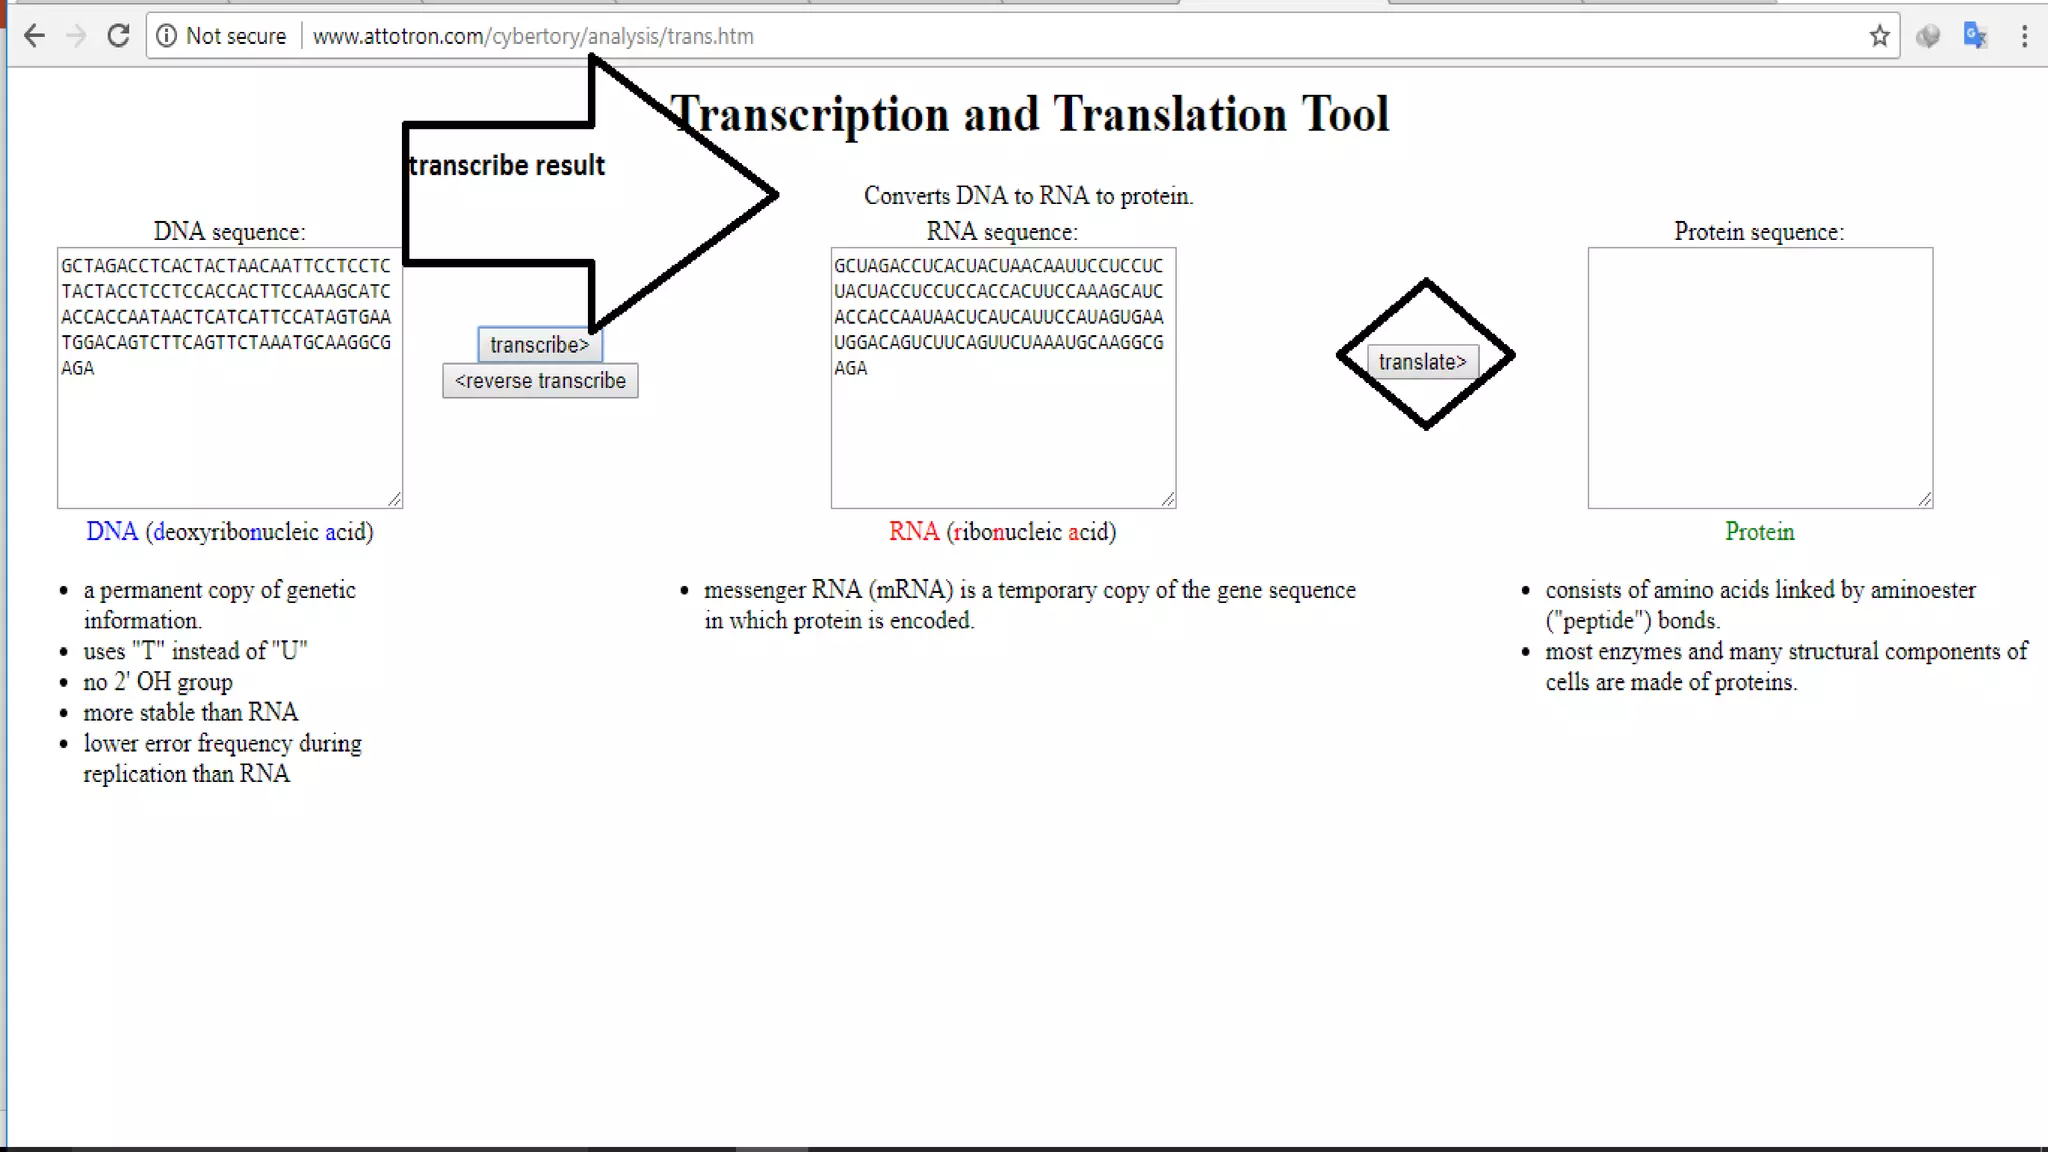Bookmark this page with the star
2048x1152 pixels.
1879,36
